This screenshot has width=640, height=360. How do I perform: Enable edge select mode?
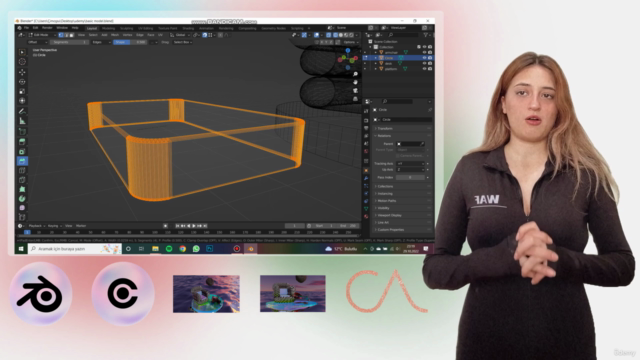67,35
